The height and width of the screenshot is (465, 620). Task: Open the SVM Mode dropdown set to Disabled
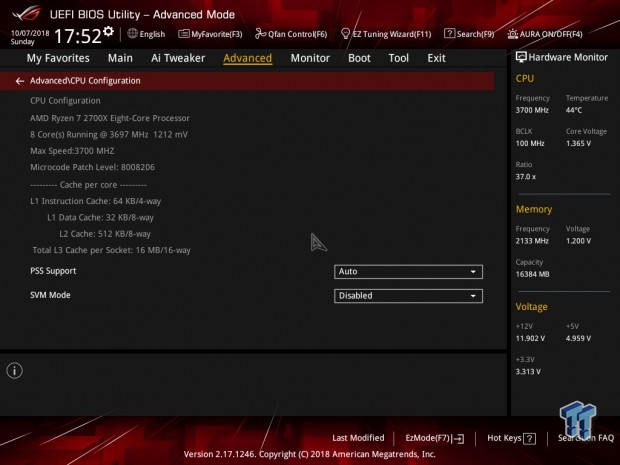[x=408, y=296]
